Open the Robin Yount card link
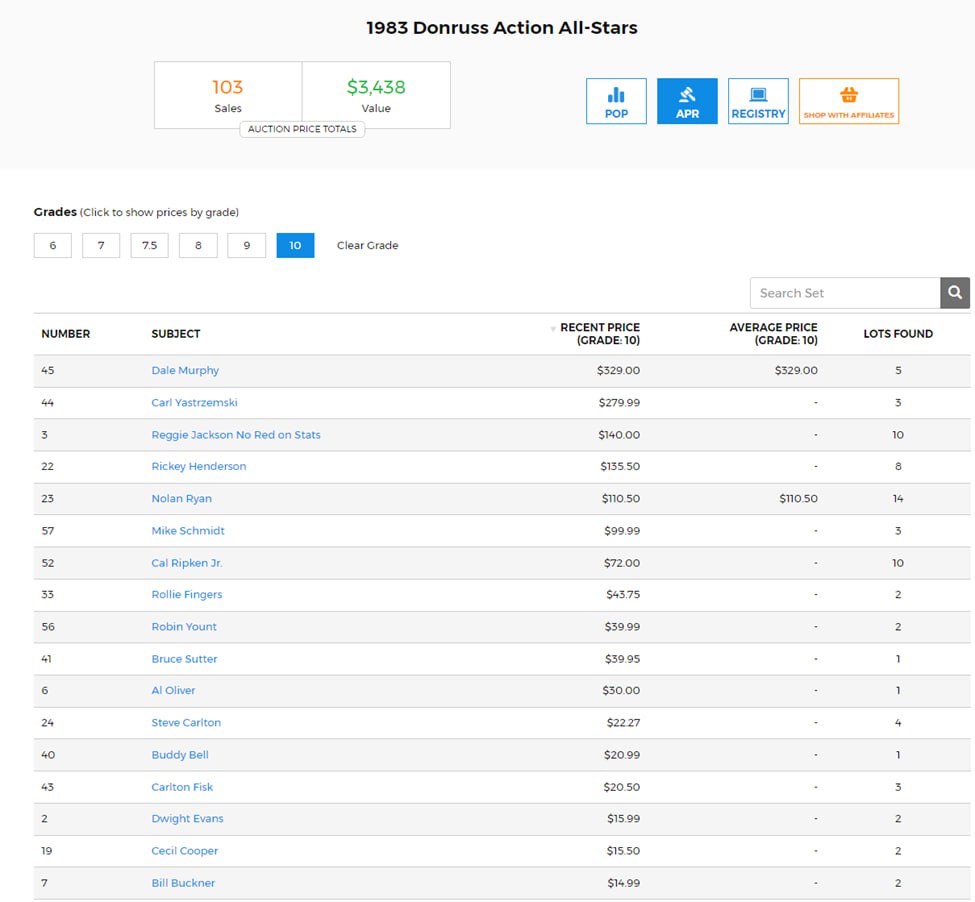 pyautogui.click(x=184, y=627)
